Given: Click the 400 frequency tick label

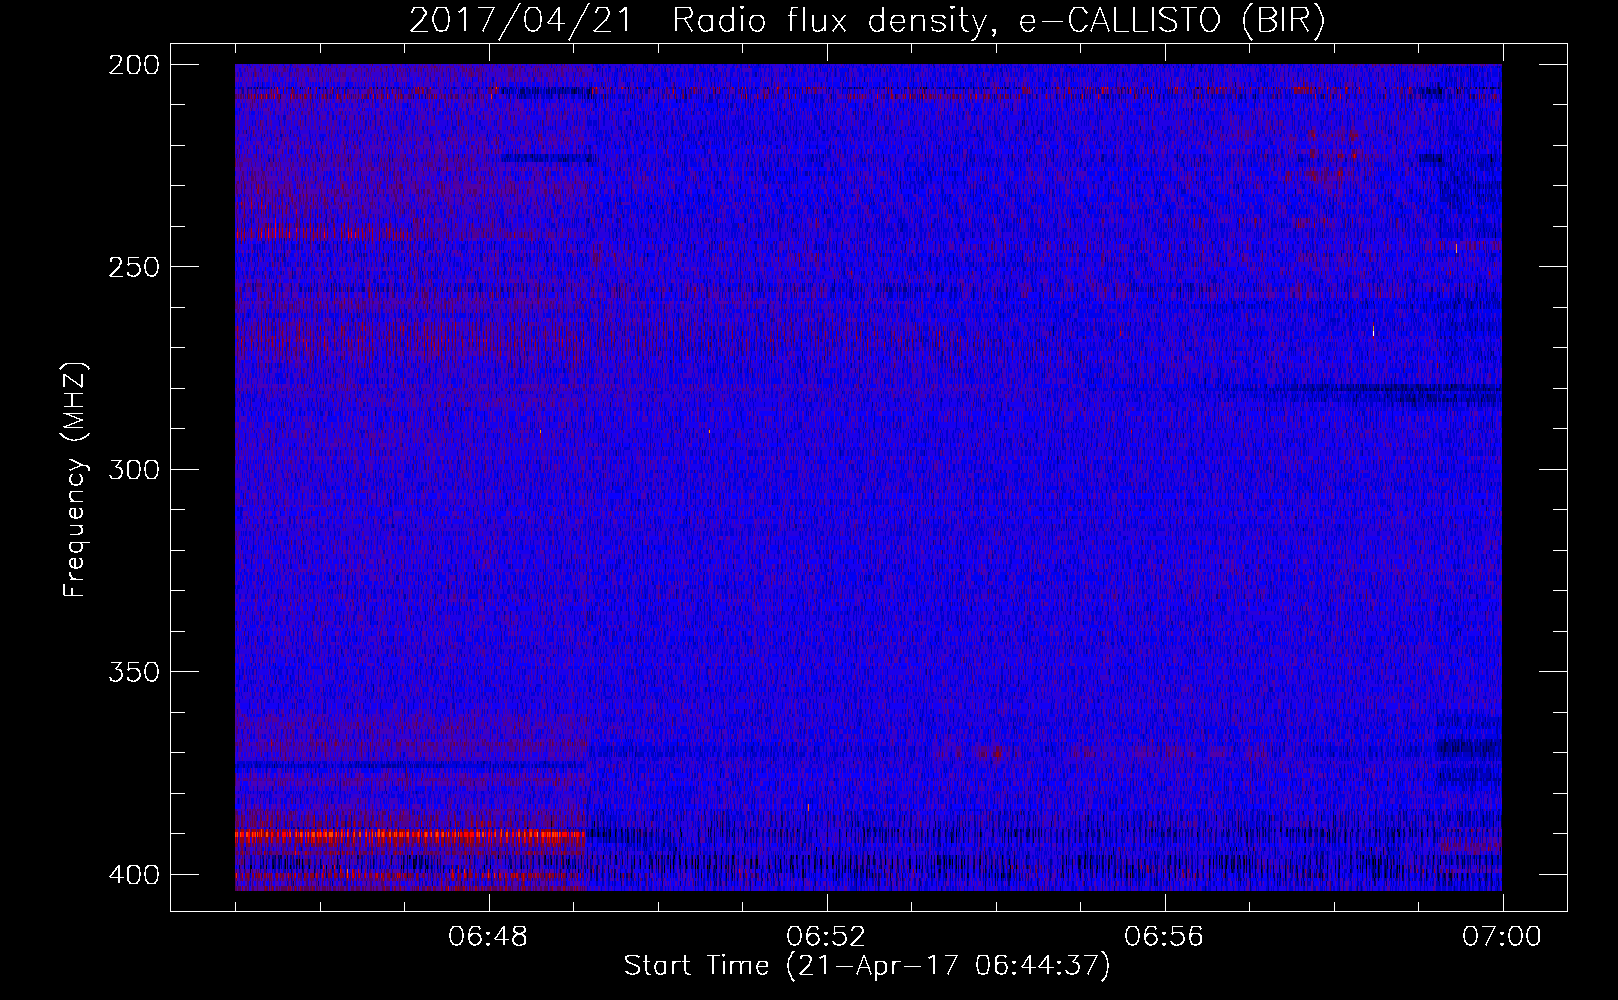Looking at the screenshot, I should (134, 875).
